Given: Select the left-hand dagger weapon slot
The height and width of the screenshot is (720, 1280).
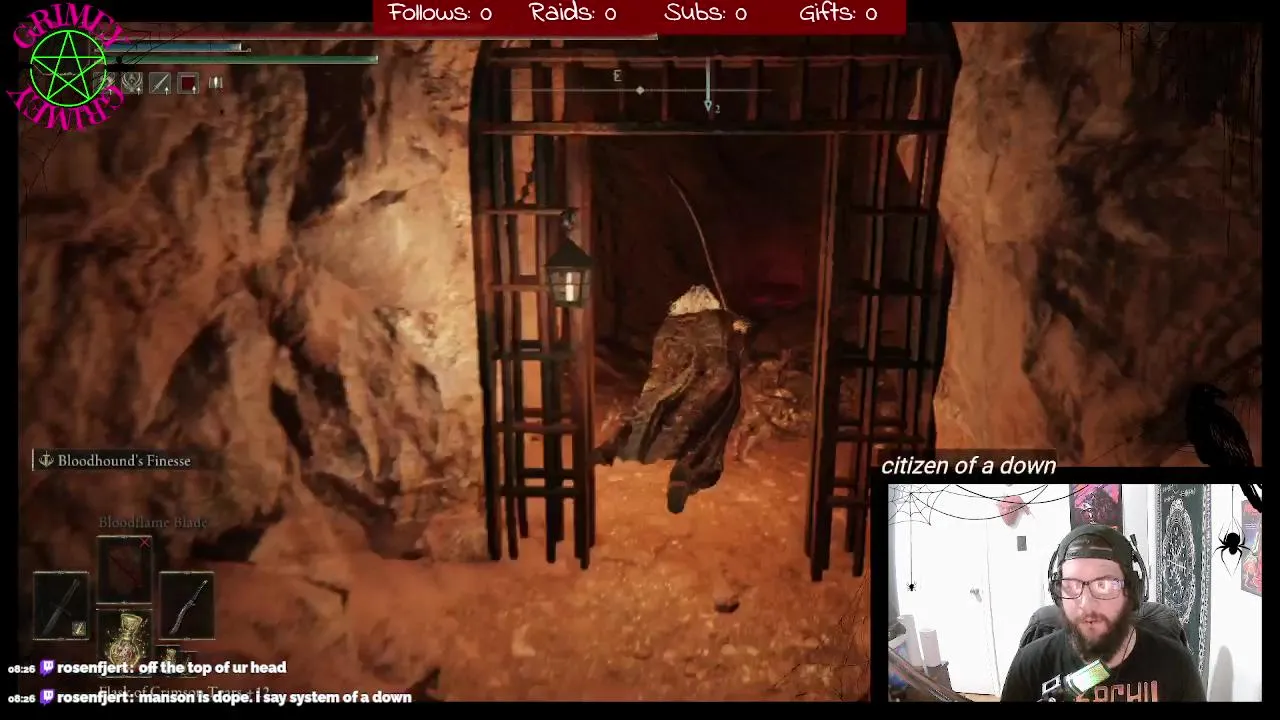Looking at the screenshot, I should (x=61, y=605).
